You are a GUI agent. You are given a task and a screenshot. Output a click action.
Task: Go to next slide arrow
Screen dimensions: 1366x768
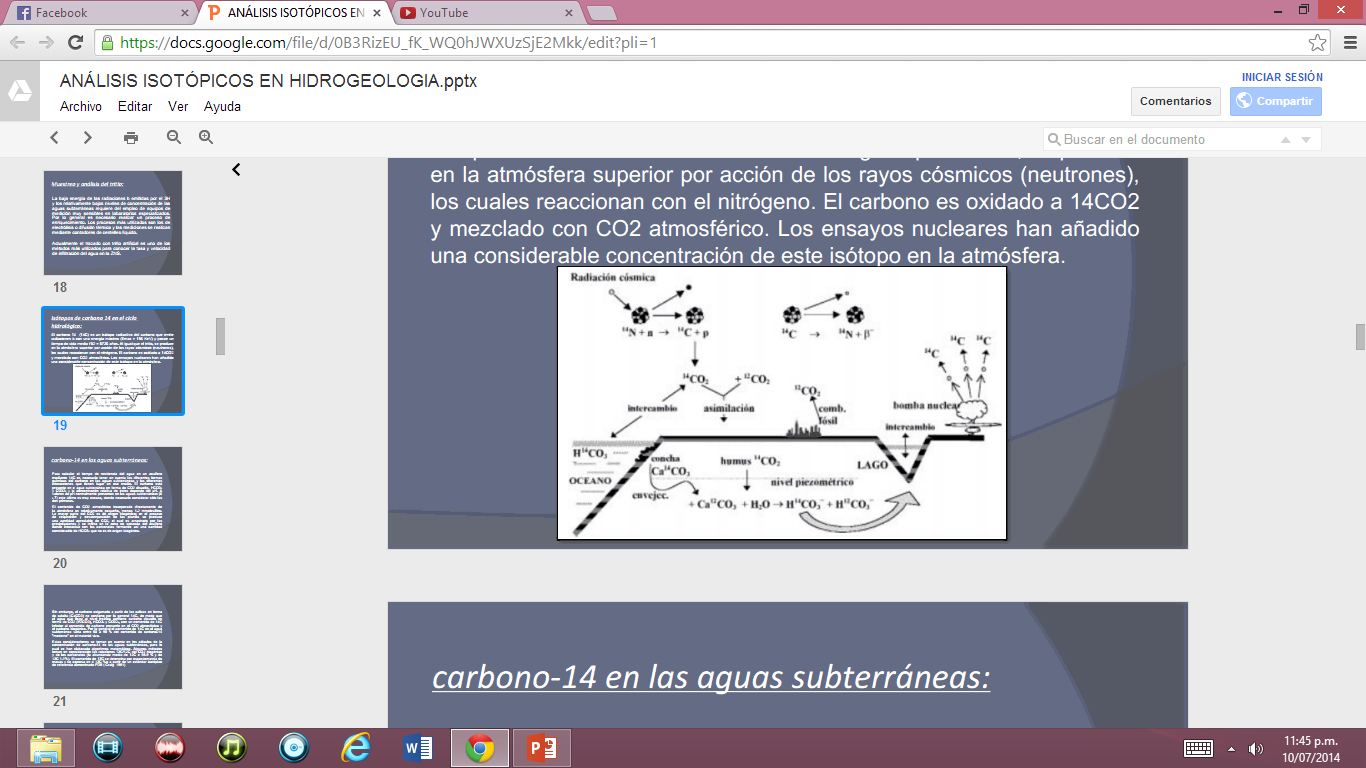88,138
